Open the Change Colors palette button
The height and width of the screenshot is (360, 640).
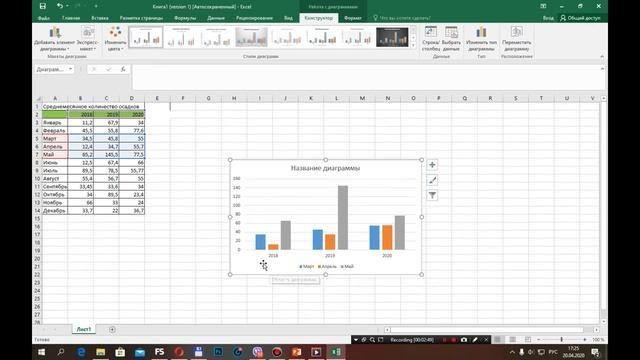(115, 39)
